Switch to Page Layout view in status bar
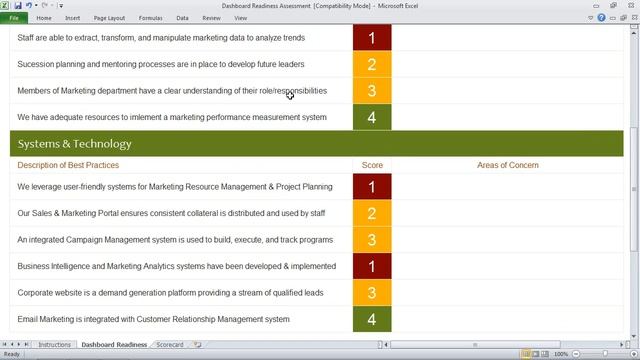The image size is (640, 360). click(536, 354)
